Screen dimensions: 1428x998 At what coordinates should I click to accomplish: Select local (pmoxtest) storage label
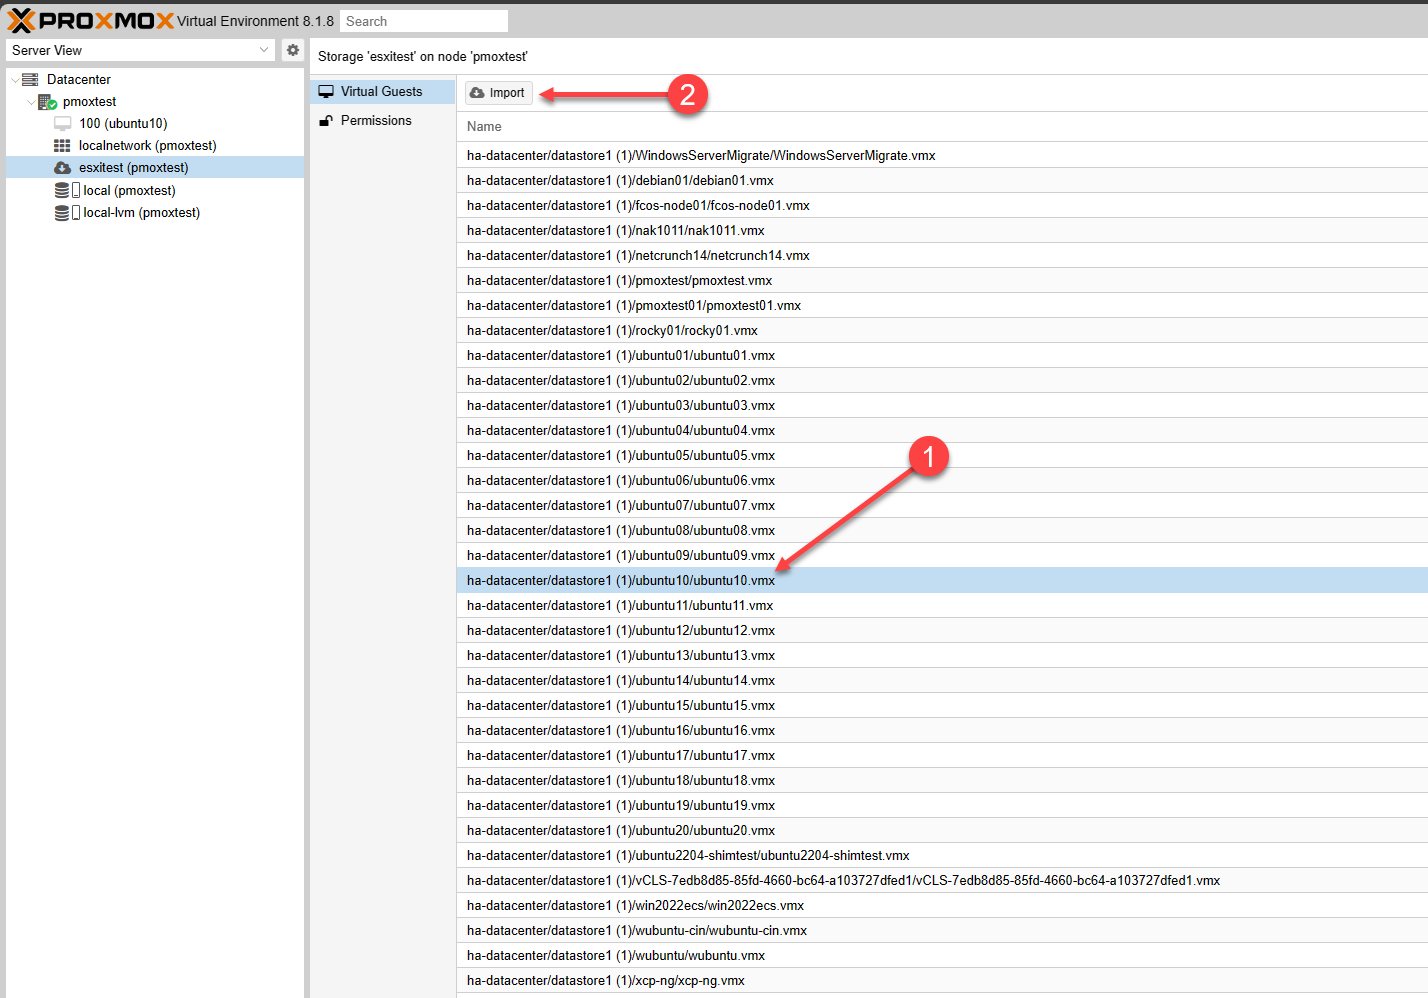(x=130, y=190)
